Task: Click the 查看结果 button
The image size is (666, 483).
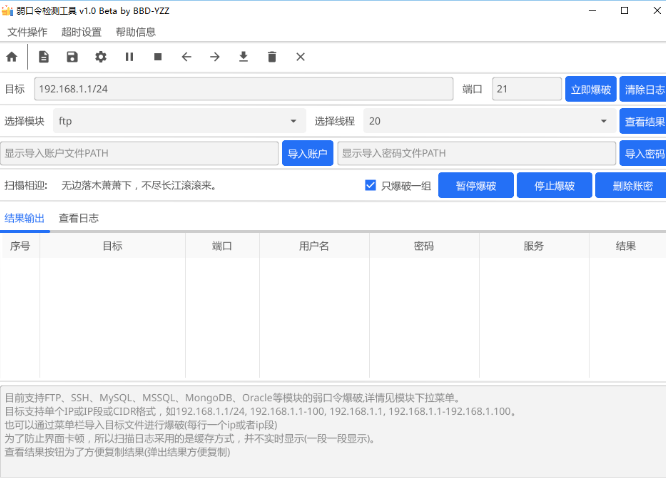Action: coord(643,121)
